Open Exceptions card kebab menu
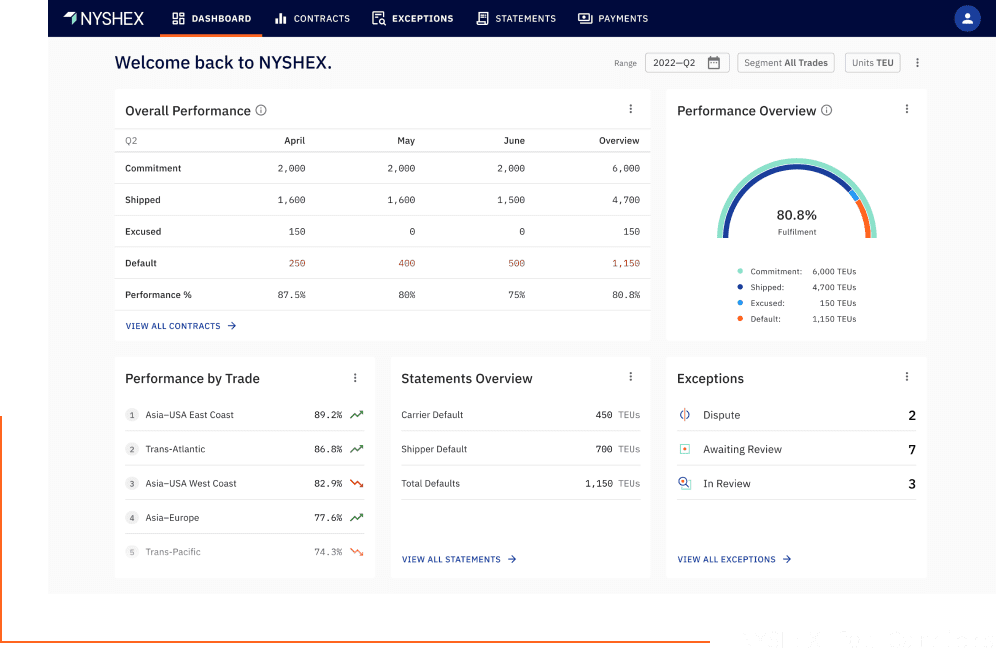Viewport: 996px width, 656px height. click(906, 377)
